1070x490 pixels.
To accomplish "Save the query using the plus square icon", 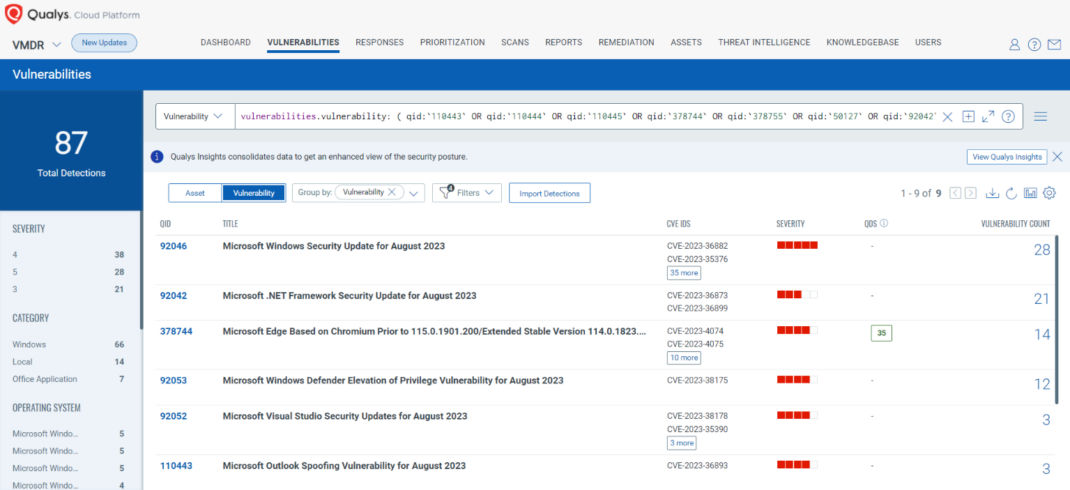I will coord(968,117).
